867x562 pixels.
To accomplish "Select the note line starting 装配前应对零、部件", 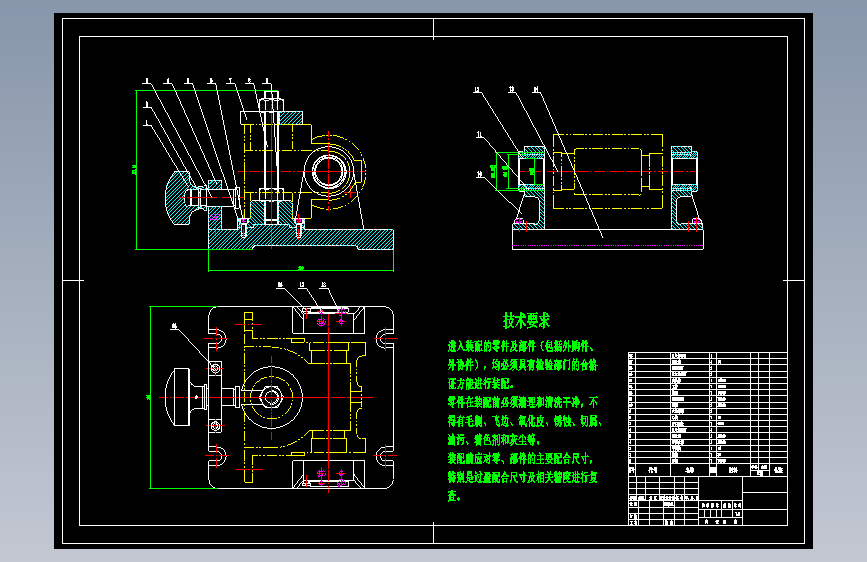I will coord(520,459).
